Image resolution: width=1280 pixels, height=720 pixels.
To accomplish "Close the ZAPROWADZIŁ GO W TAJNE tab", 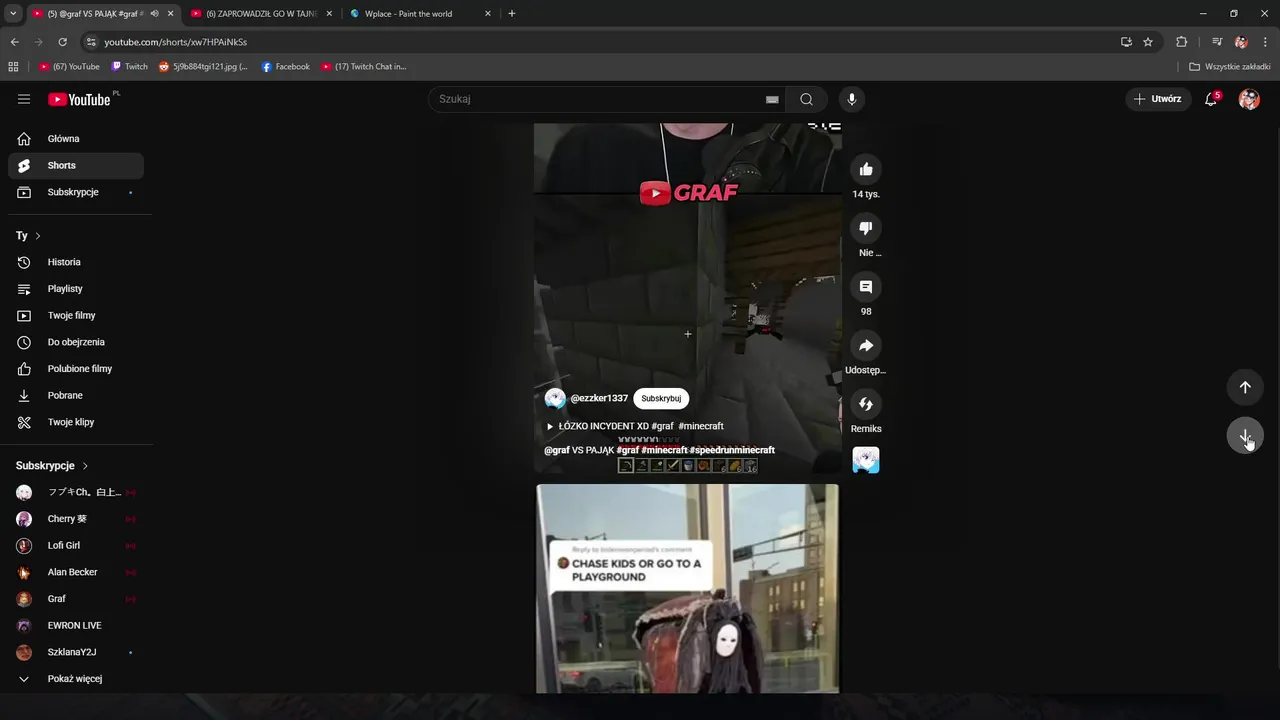I will pyautogui.click(x=329, y=14).
